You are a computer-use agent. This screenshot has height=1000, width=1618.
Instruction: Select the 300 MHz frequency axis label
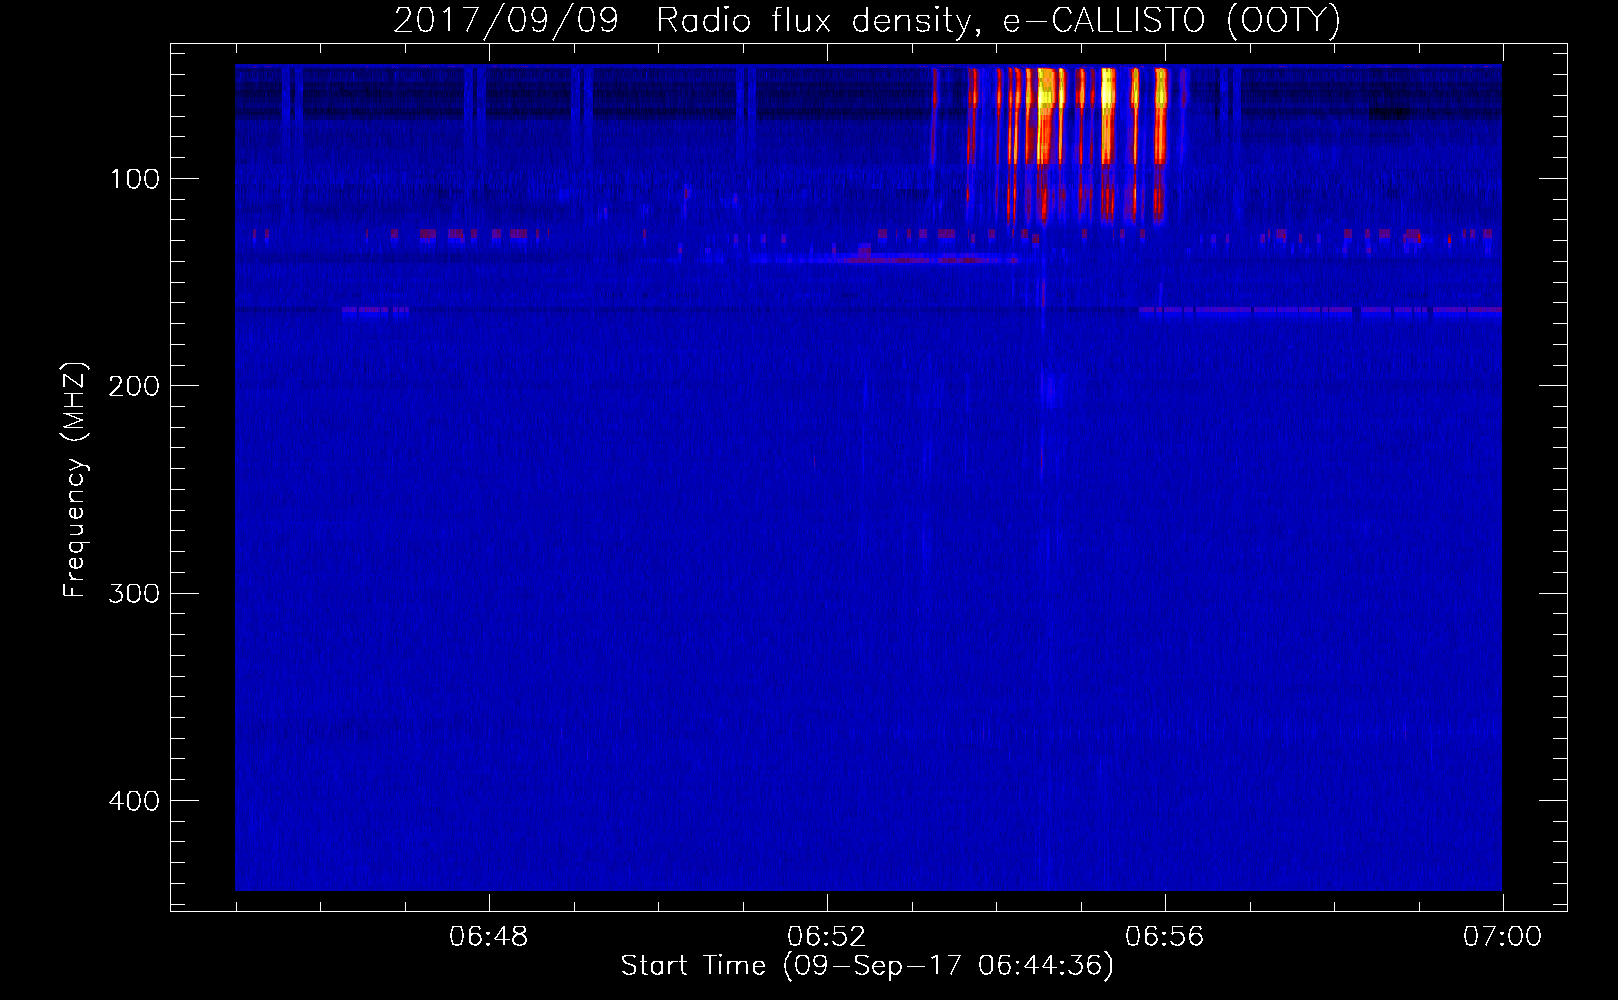coord(134,593)
